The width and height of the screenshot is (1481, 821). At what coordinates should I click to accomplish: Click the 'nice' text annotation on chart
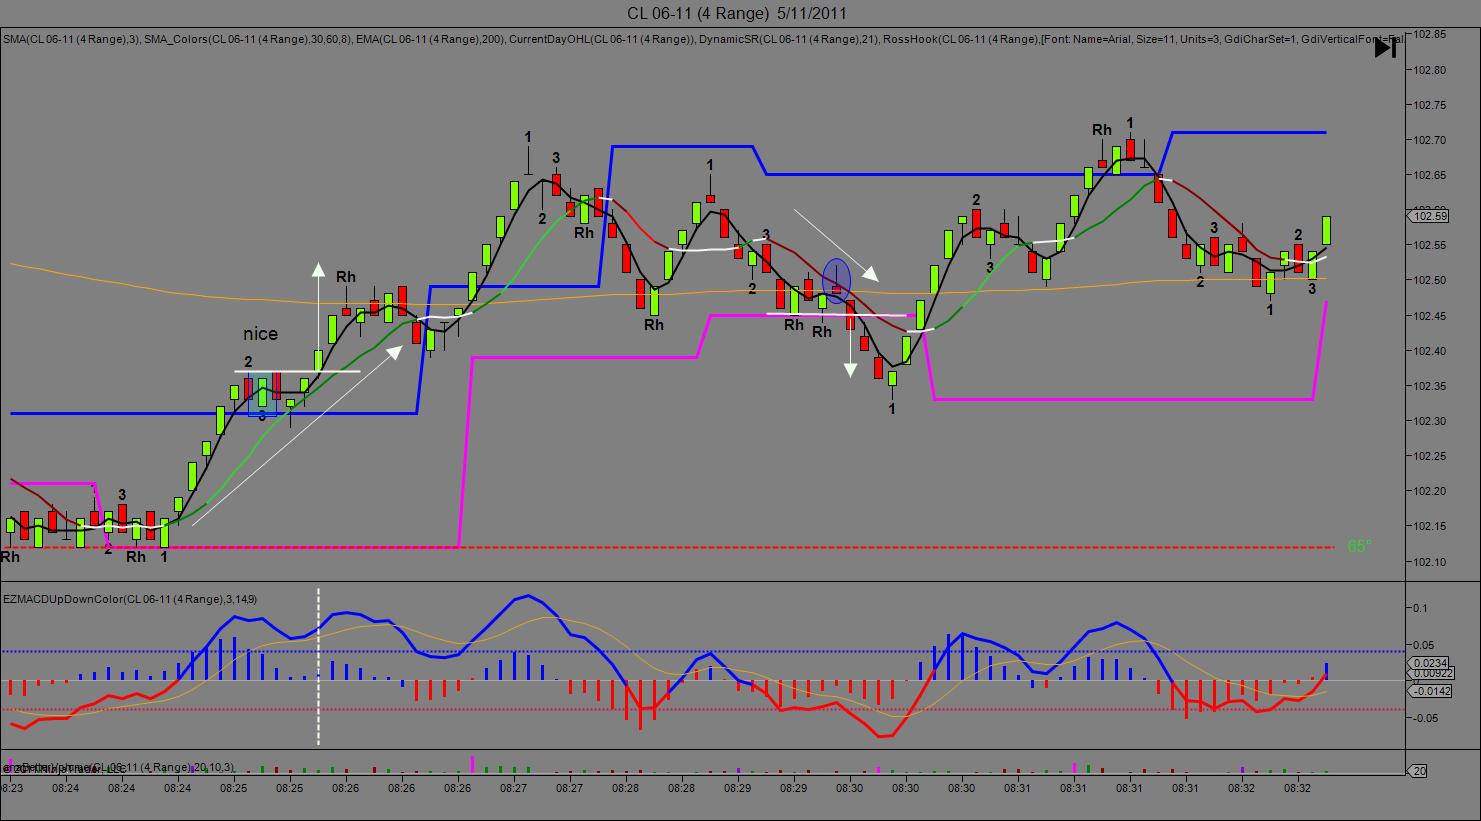click(260, 334)
